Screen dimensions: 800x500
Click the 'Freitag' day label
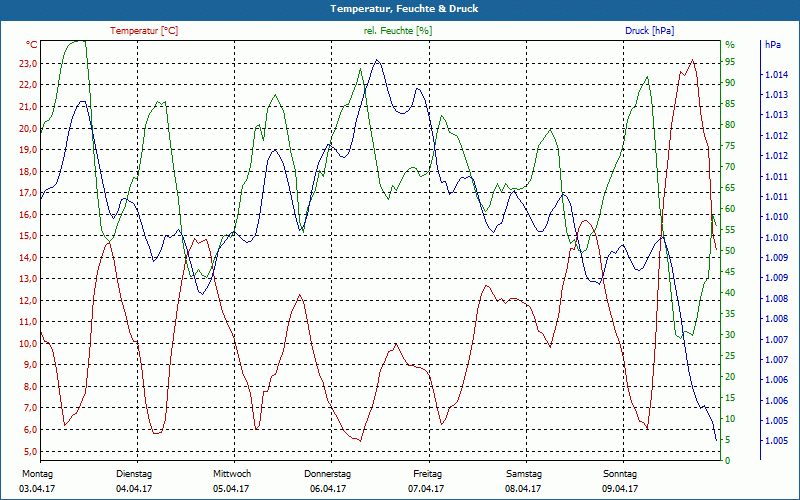point(428,474)
